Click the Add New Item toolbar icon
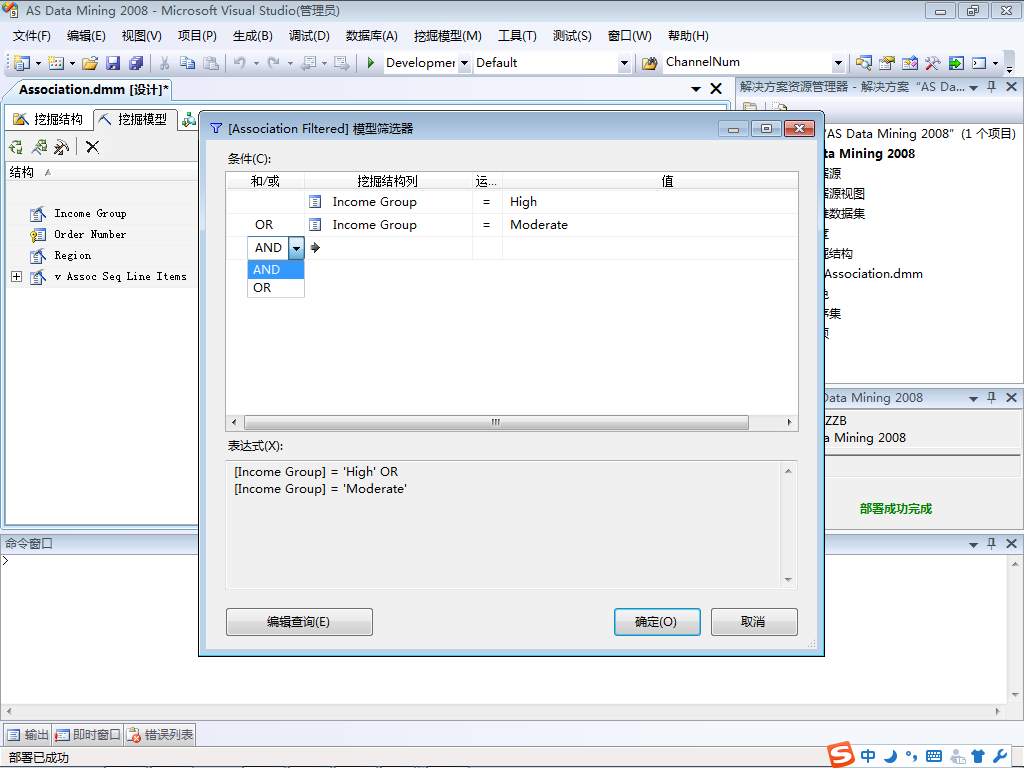 pyautogui.click(x=56, y=63)
